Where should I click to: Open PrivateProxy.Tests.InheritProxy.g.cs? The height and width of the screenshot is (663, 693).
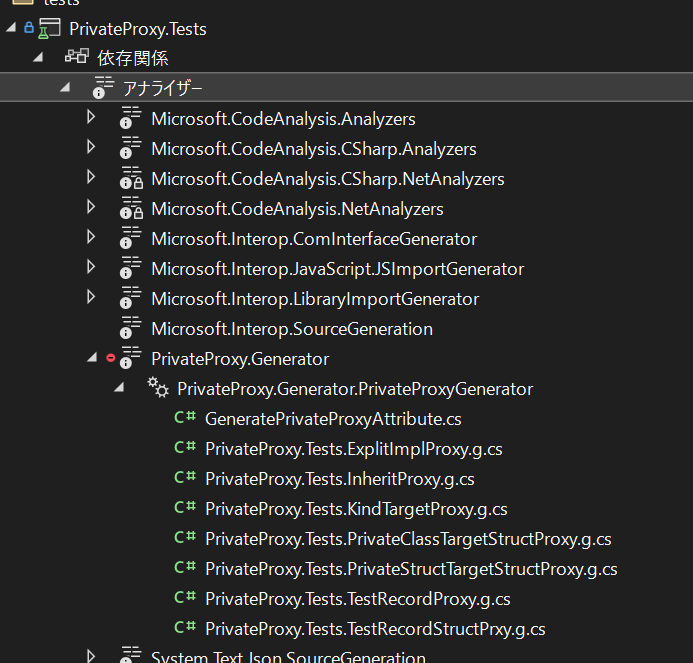[x=340, y=479]
